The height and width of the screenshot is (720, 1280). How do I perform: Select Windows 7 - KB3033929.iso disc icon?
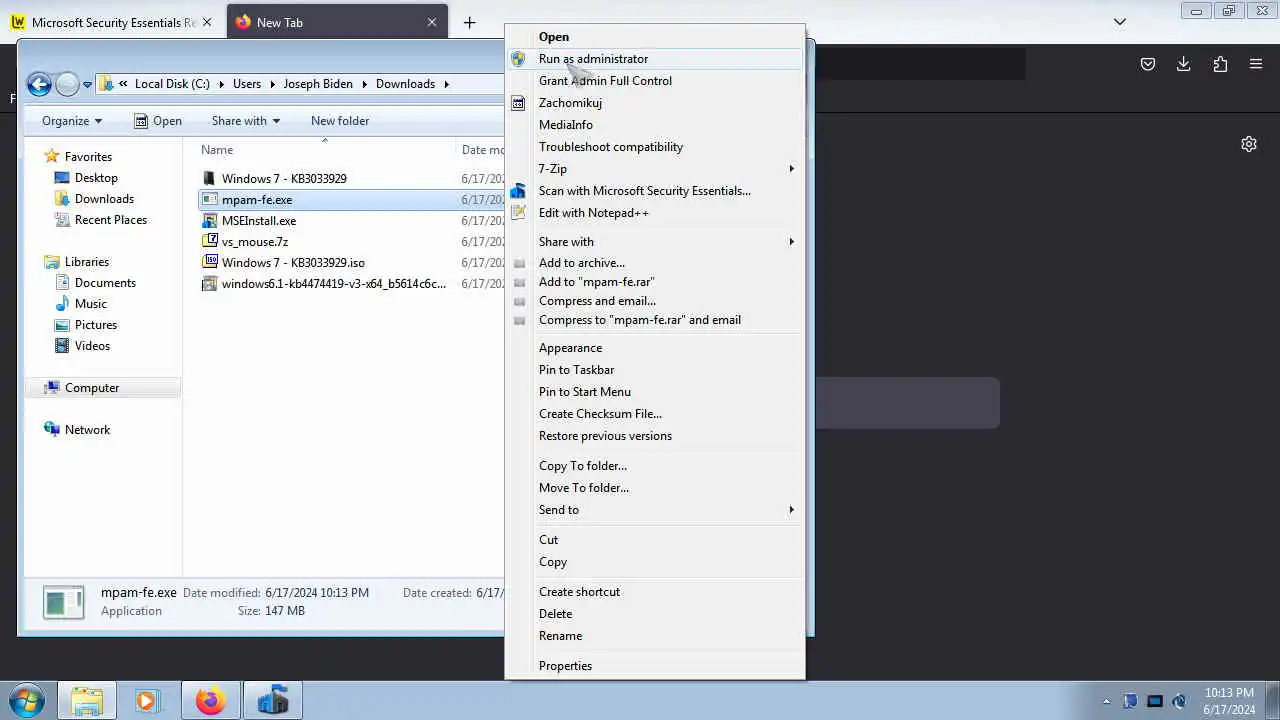tap(210, 263)
